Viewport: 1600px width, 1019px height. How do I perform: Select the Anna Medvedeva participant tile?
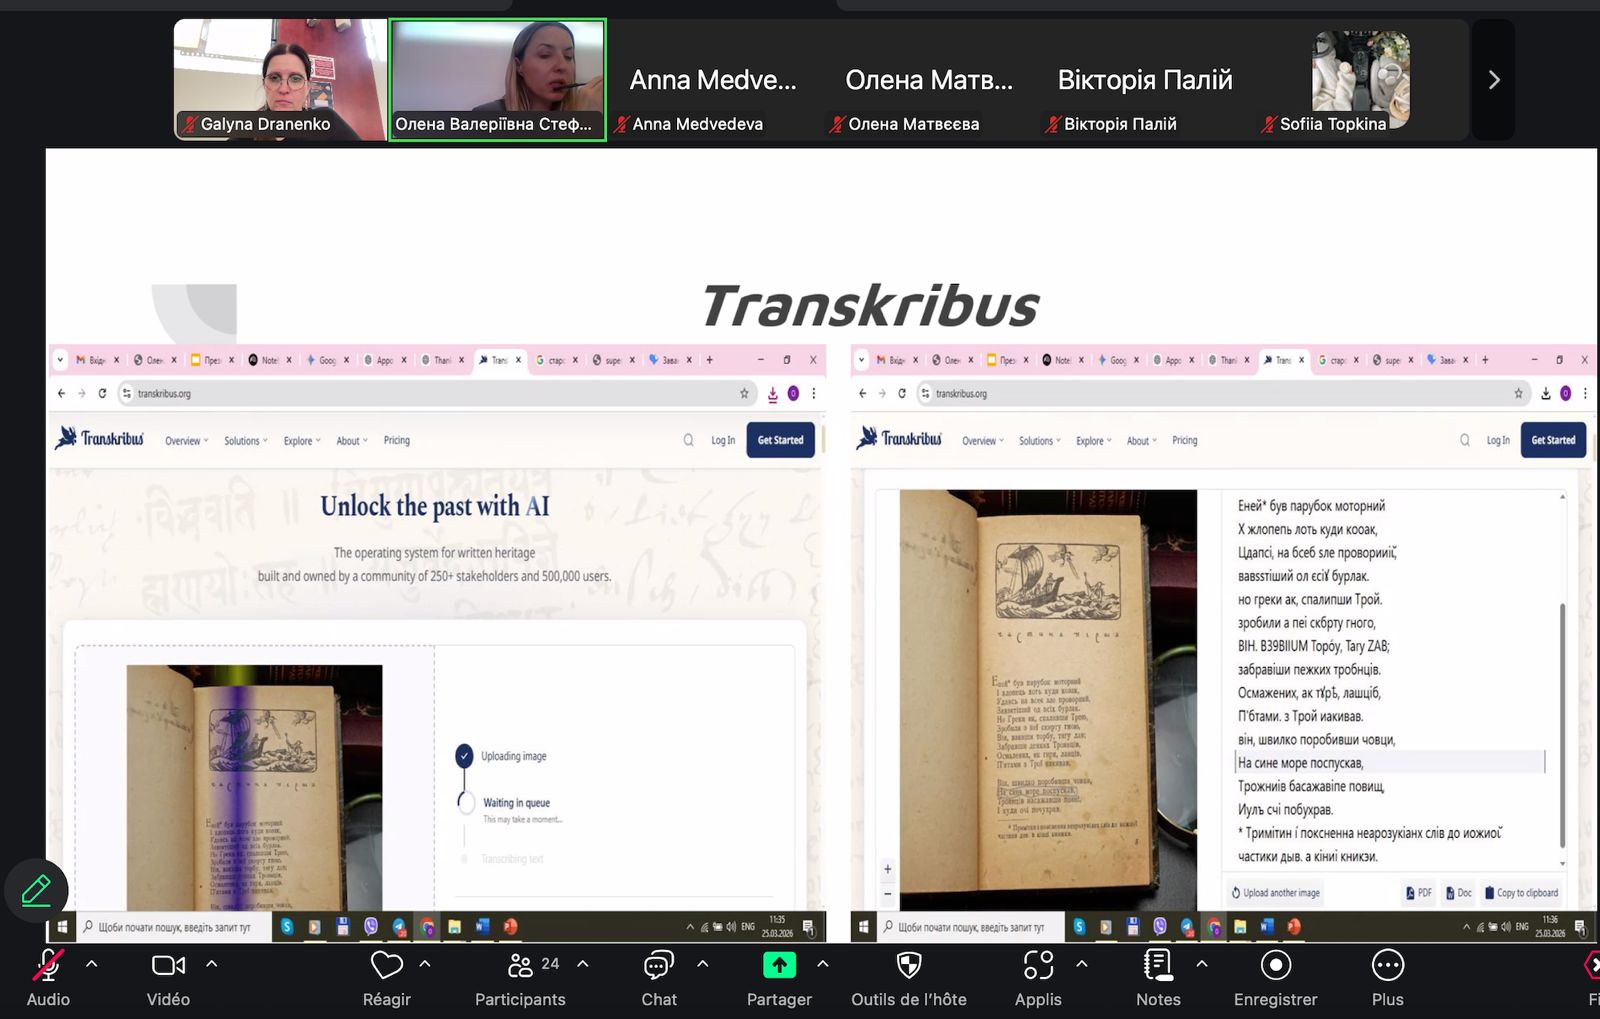pyautogui.click(x=713, y=80)
